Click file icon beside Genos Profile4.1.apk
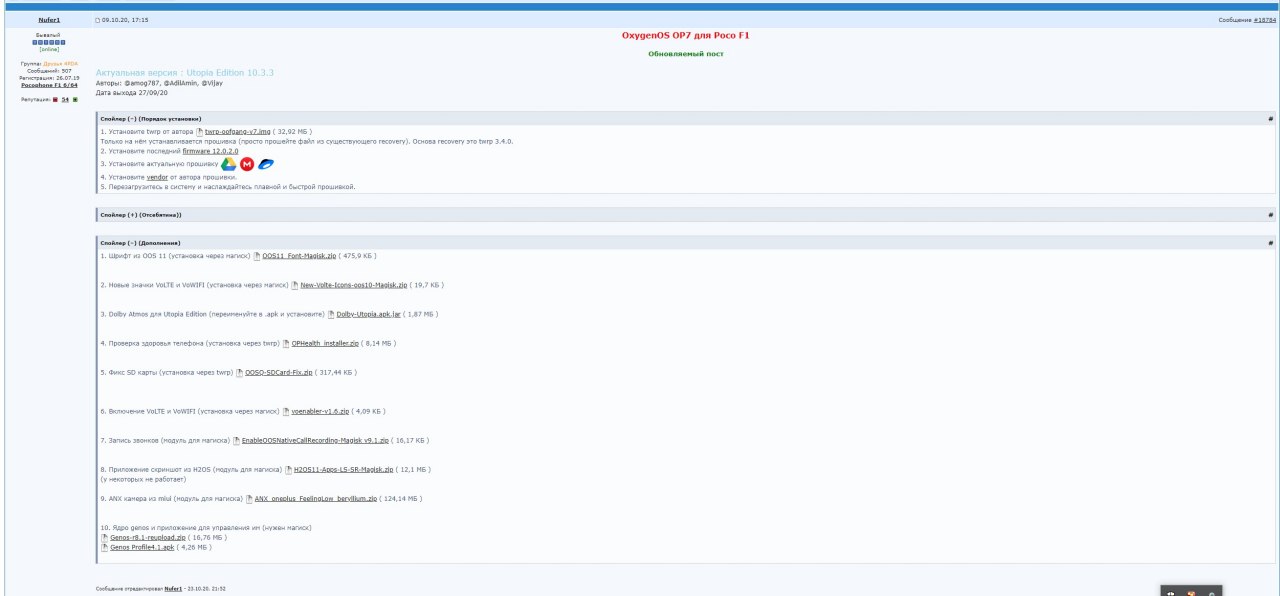 click(x=104, y=547)
